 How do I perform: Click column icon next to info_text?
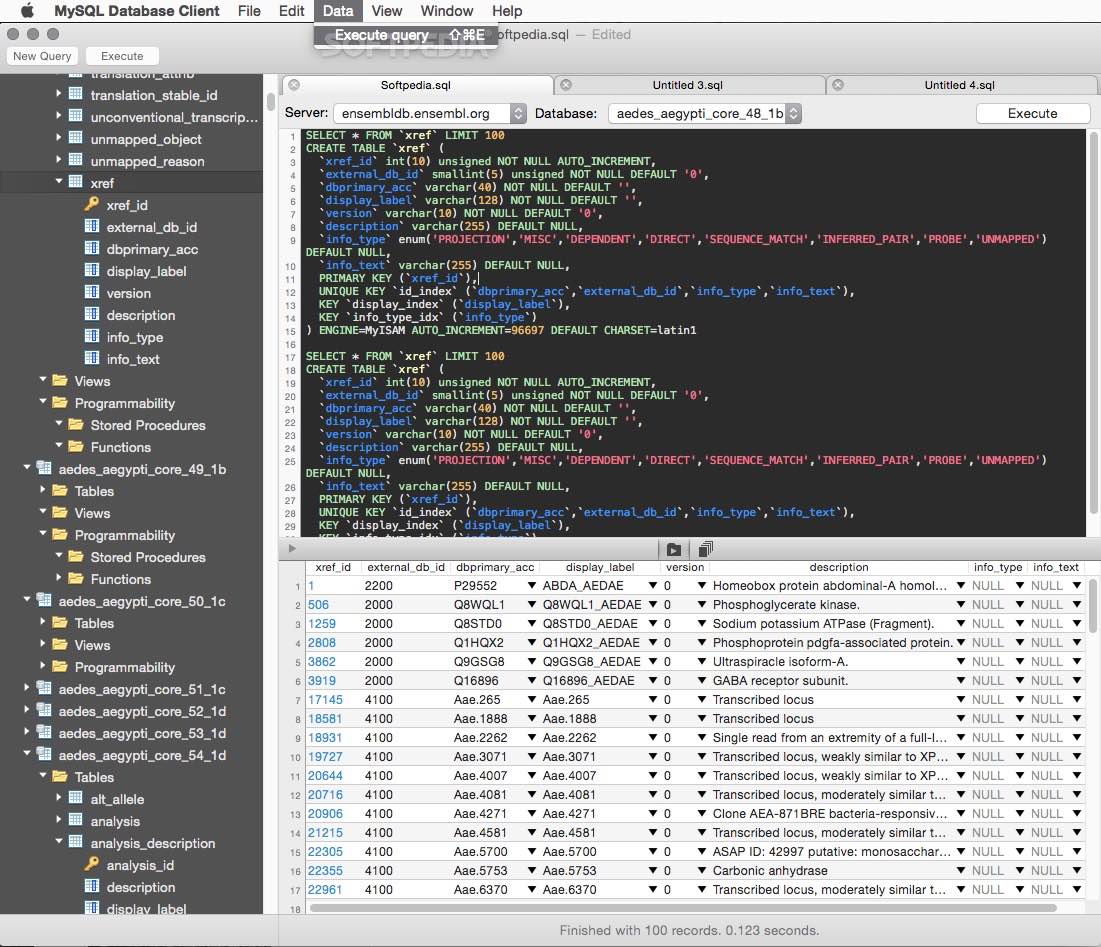[91, 357]
